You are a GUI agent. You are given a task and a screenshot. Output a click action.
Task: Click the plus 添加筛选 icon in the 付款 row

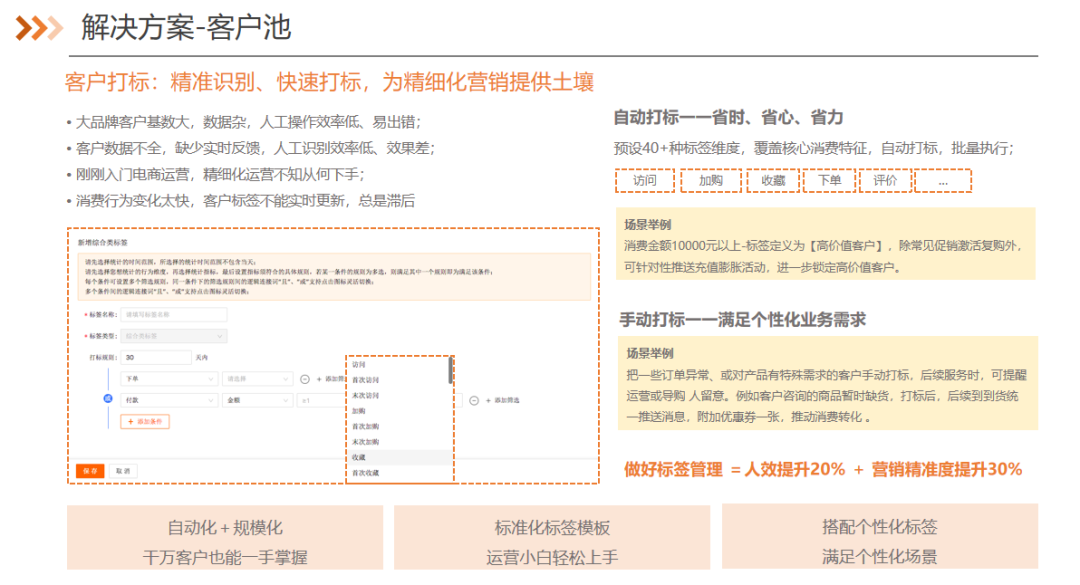pyautogui.click(x=490, y=400)
